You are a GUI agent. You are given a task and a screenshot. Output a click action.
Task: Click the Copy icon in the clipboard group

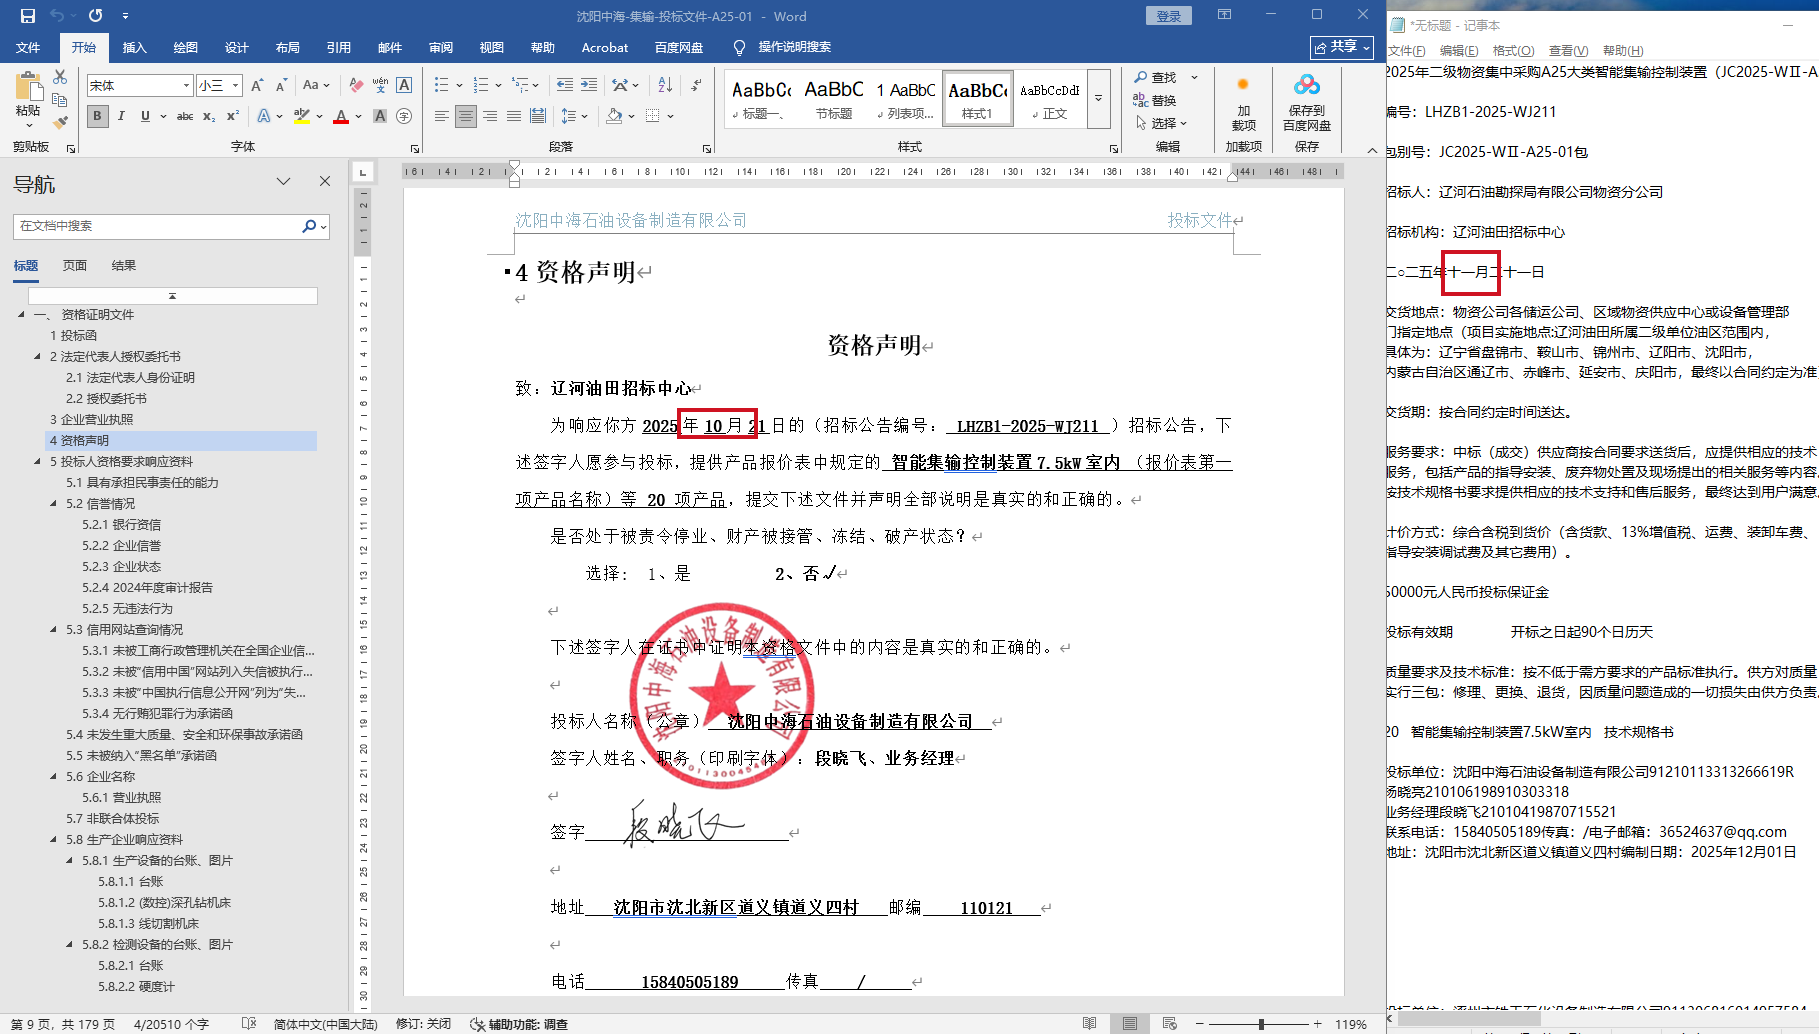(x=60, y=100)
